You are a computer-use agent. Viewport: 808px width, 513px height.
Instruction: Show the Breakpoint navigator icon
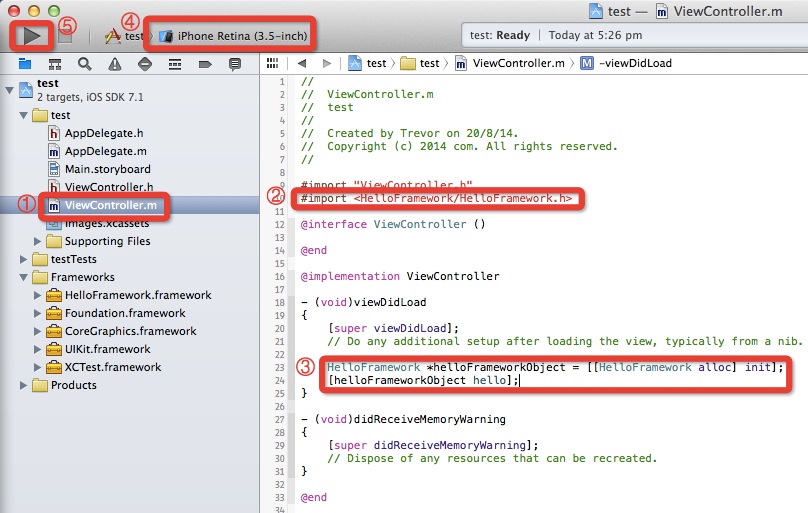click(x=205, y=63)
